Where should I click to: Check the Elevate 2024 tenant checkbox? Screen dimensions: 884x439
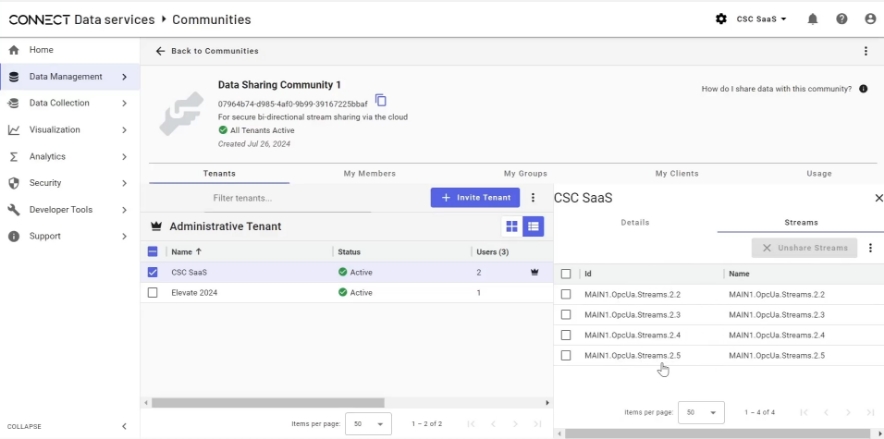[x=152, y=292]
